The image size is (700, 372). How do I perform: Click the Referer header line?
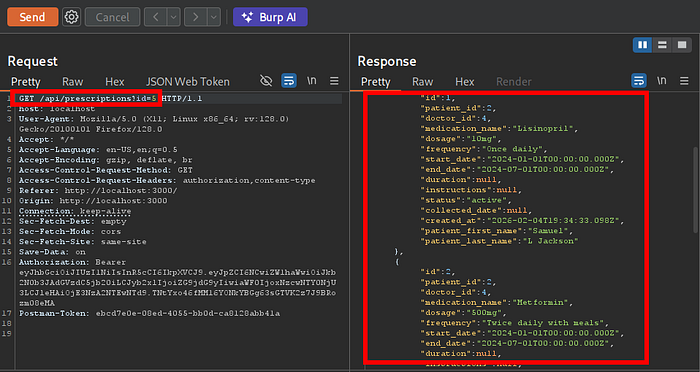click(x=98, y=191)
